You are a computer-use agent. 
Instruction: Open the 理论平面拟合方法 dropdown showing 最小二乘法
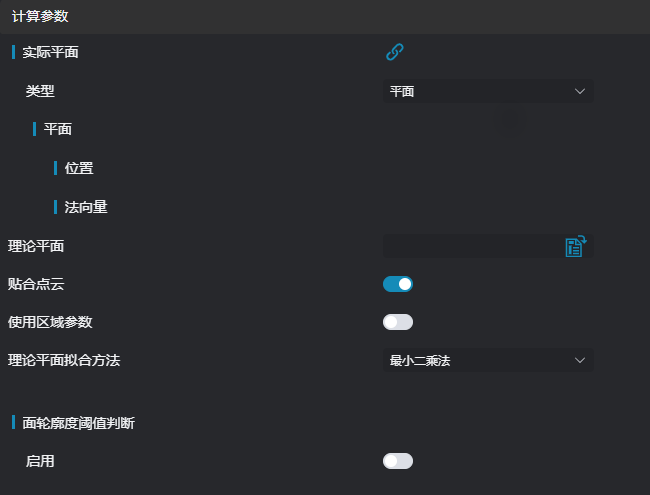coord(488,360)
